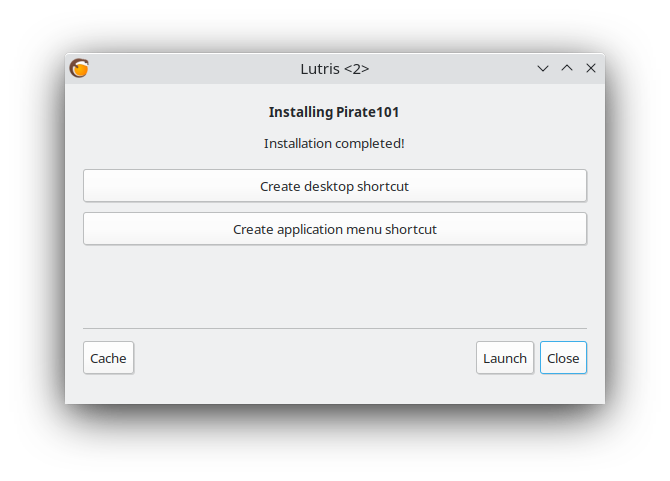This screenshot has width=670, height=481.
Task: Close the window using the title bar X
Action: [x=591, y=68]
